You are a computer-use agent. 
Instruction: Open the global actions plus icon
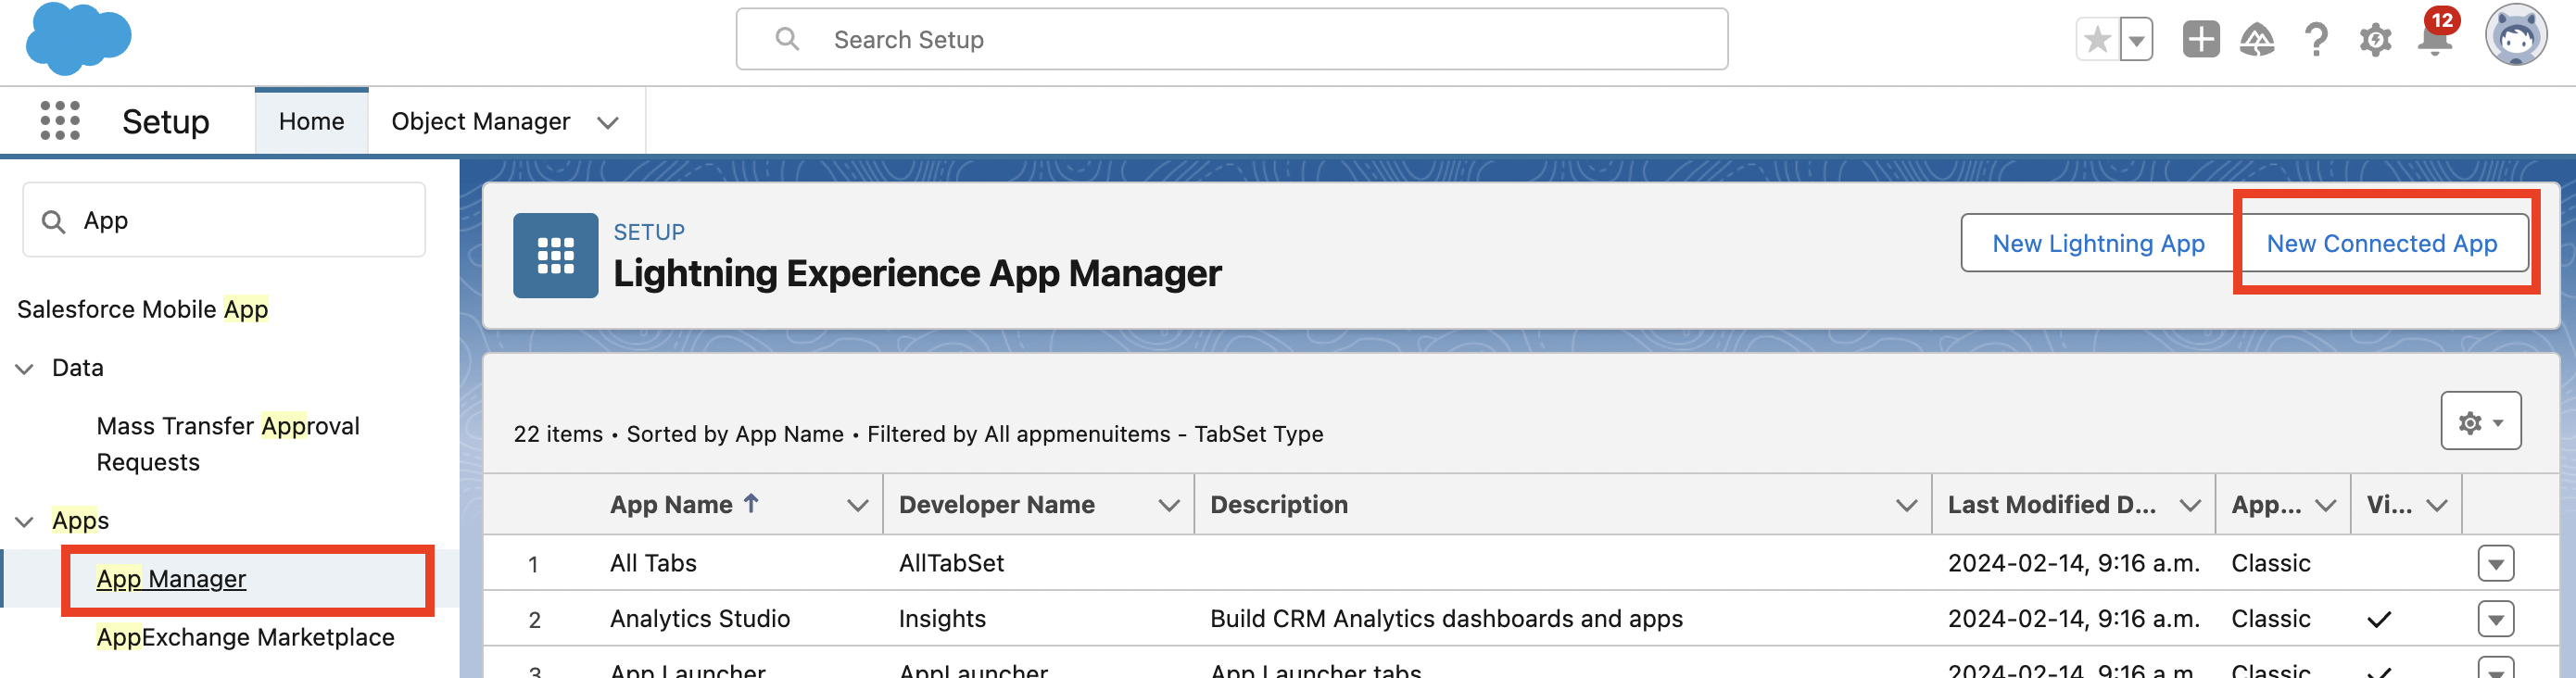(2200, 40)
